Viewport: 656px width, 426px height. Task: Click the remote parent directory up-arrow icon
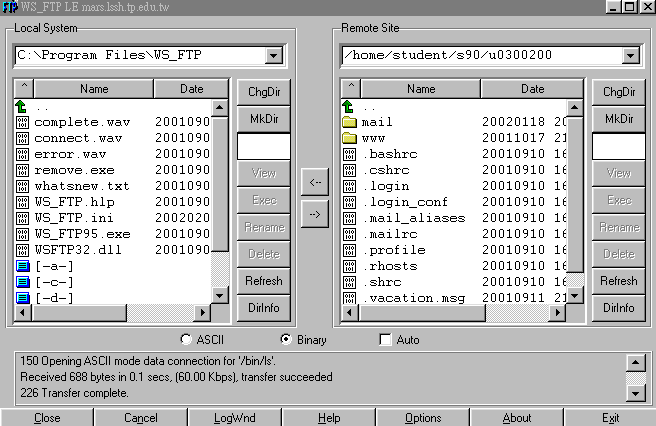pyautogui.click(x=348, y=106)
